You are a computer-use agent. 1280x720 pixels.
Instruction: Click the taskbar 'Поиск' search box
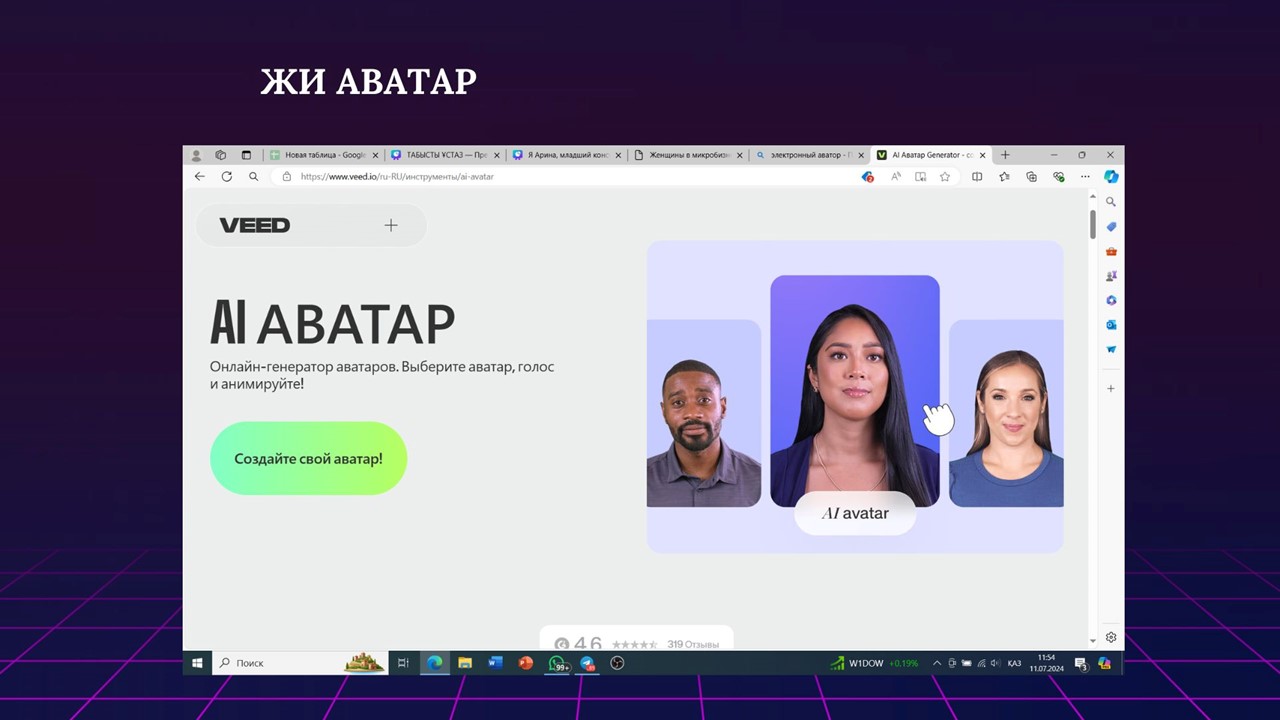[300, 663]
